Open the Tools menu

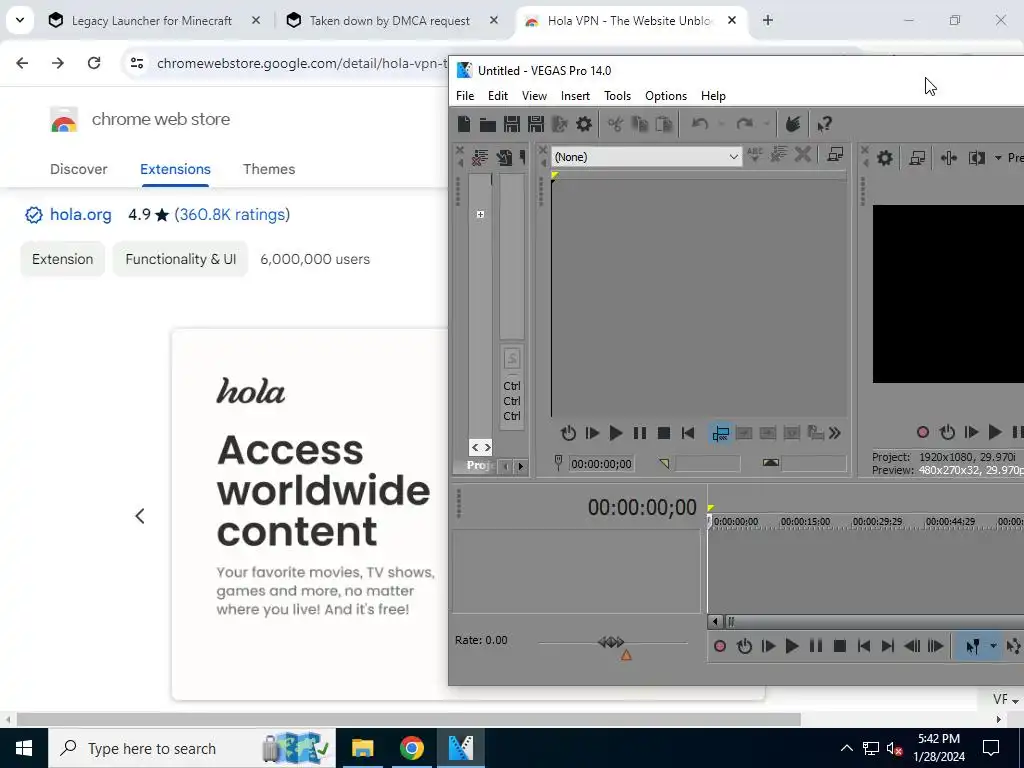coord(617,95)
